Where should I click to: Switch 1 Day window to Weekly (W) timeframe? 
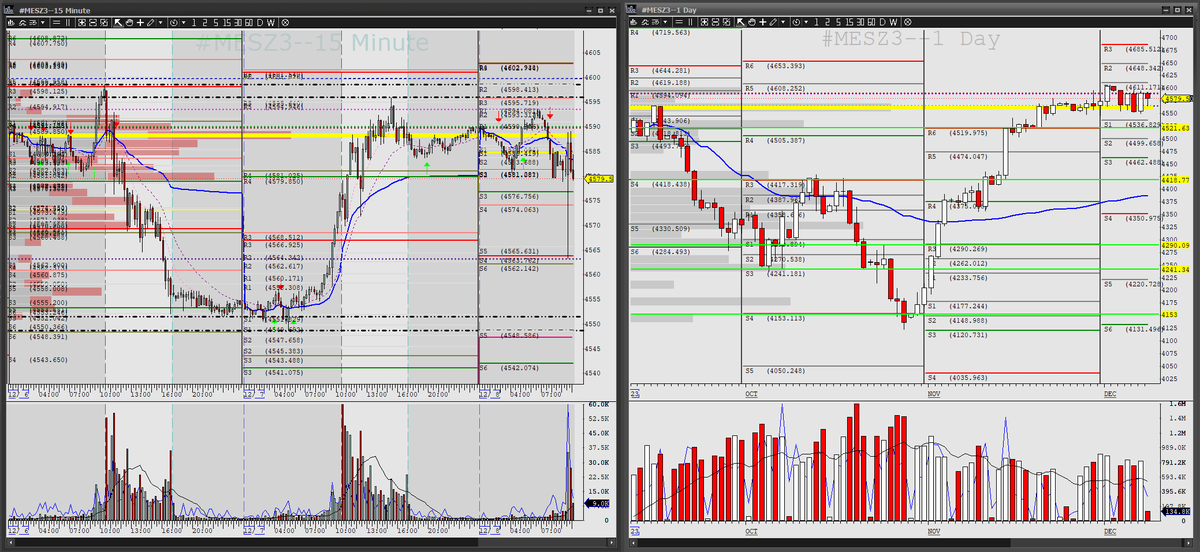893,22
